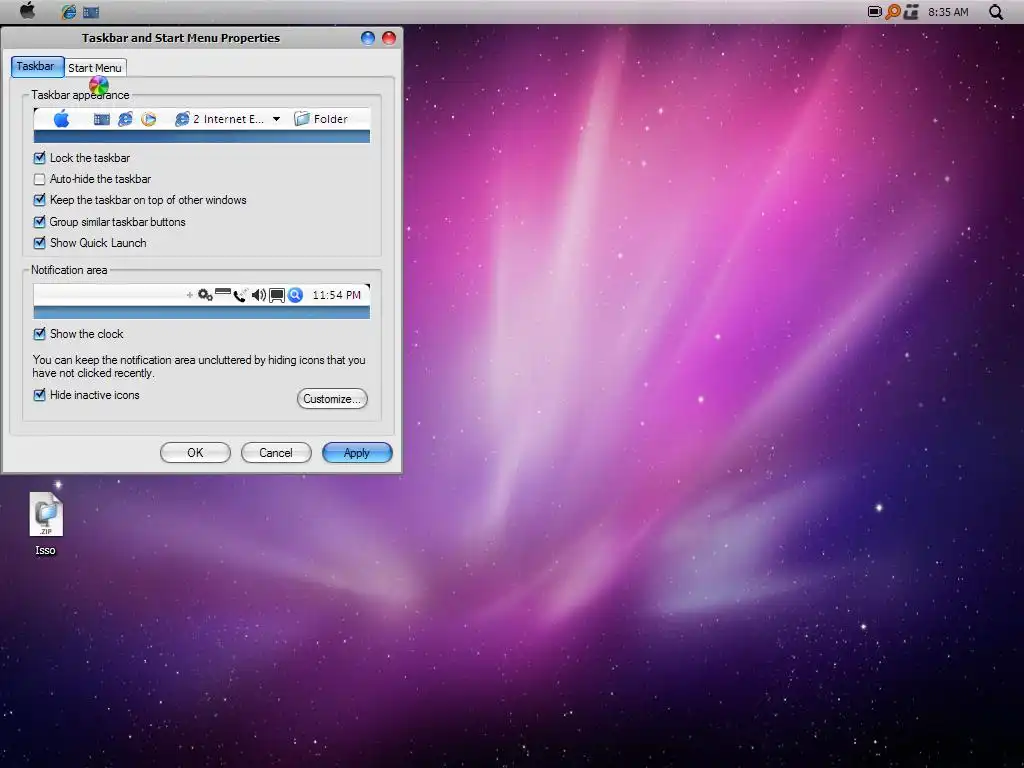
Task: Toggle Group similar taskbar buttons
Action: [x=40, y=222]
